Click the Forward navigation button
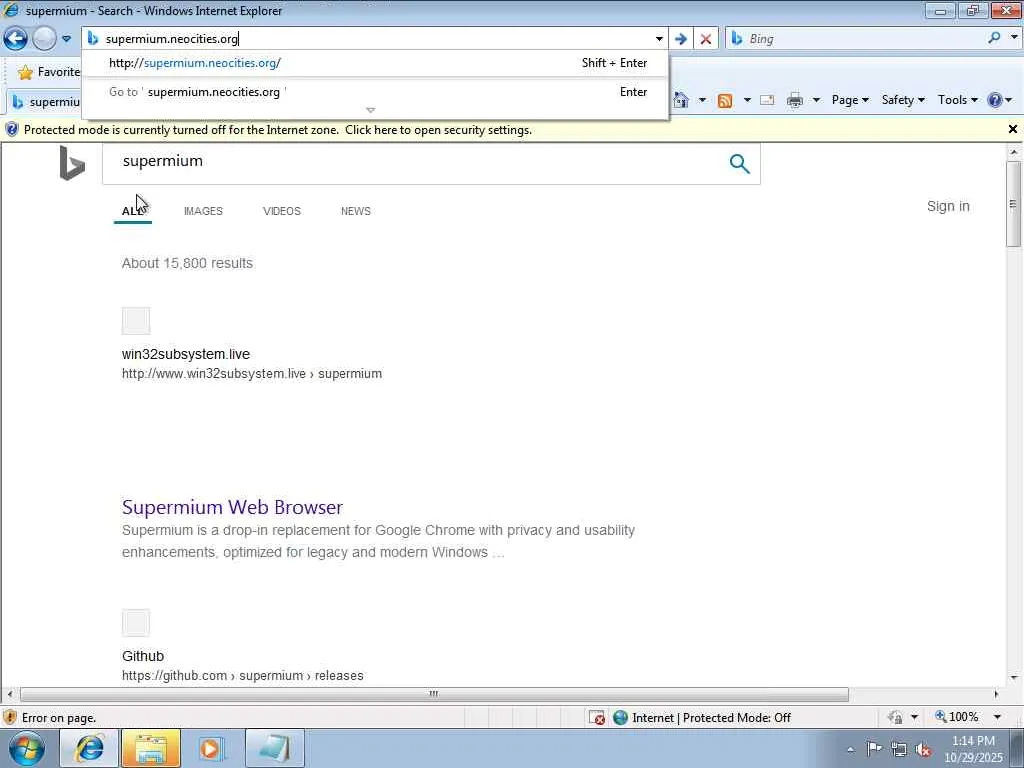Image resolution: width=1024 pixels, height=768 pixels. tap(44, 39)
